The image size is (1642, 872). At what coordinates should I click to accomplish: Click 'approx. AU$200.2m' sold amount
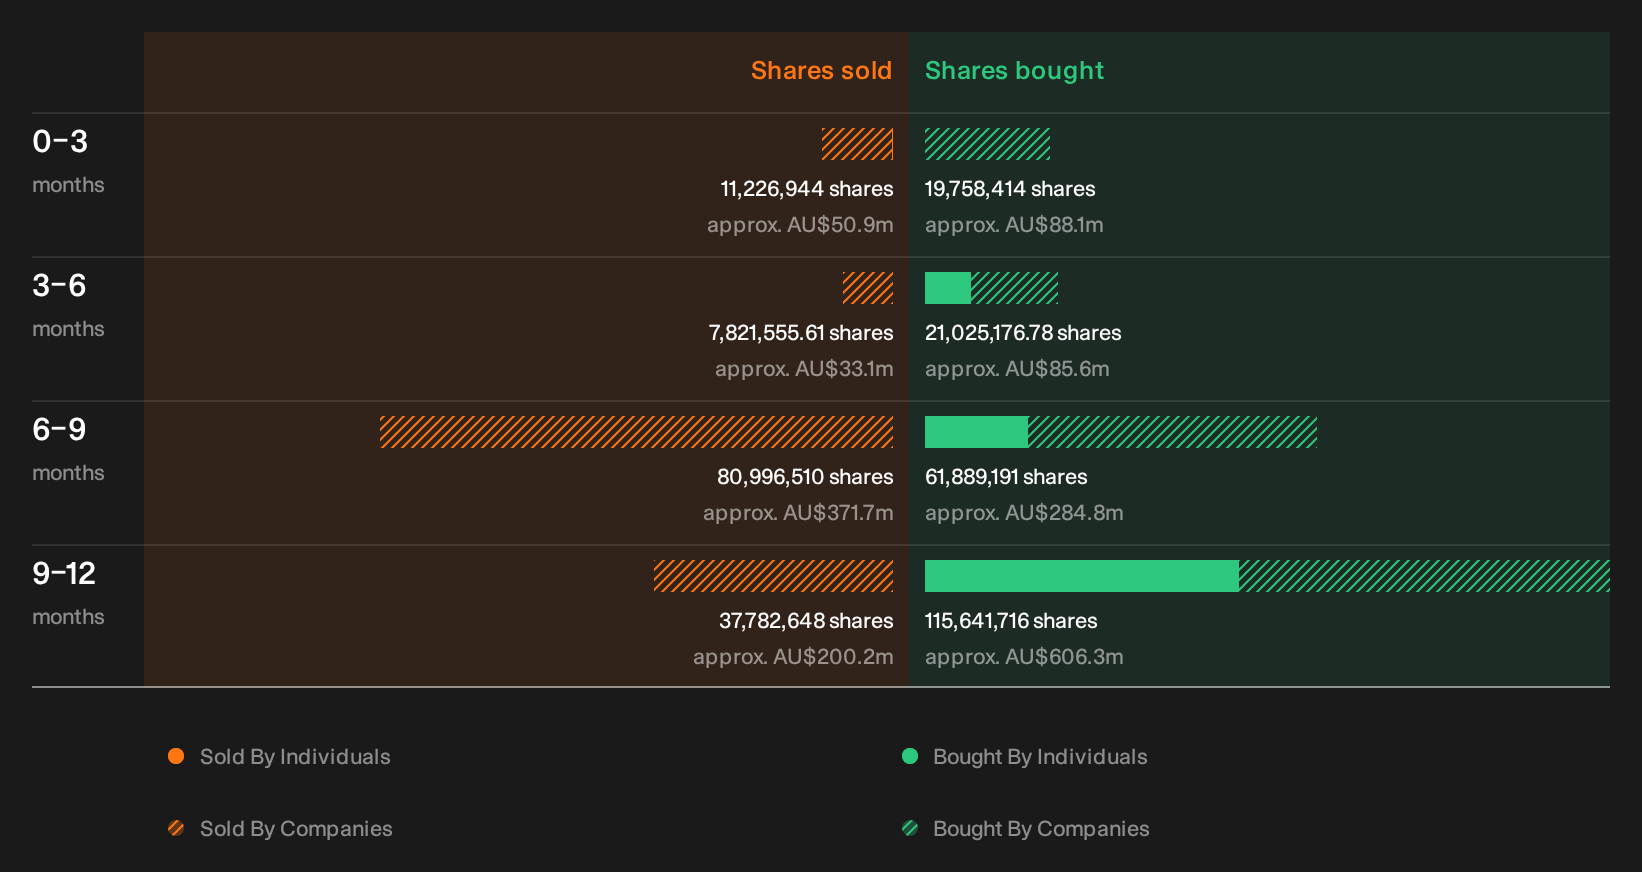[793, 657]
